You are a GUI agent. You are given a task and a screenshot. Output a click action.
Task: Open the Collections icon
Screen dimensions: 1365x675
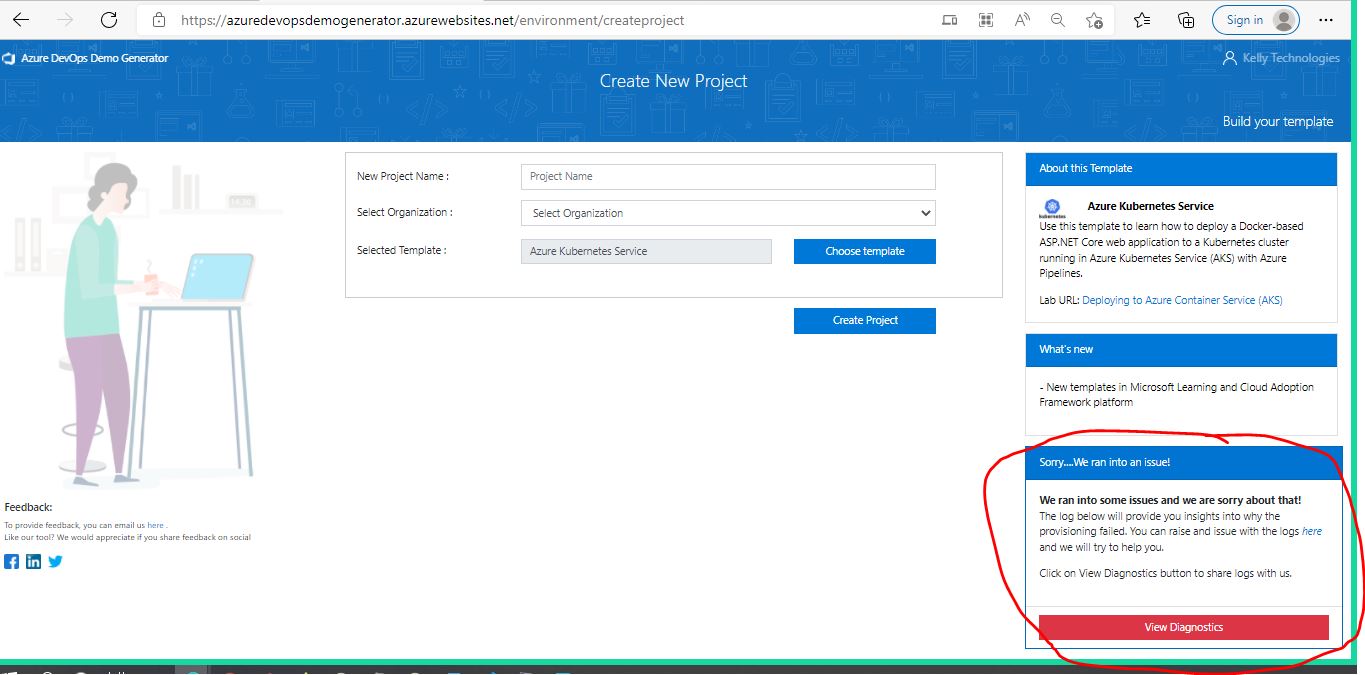click(1186, 20)
